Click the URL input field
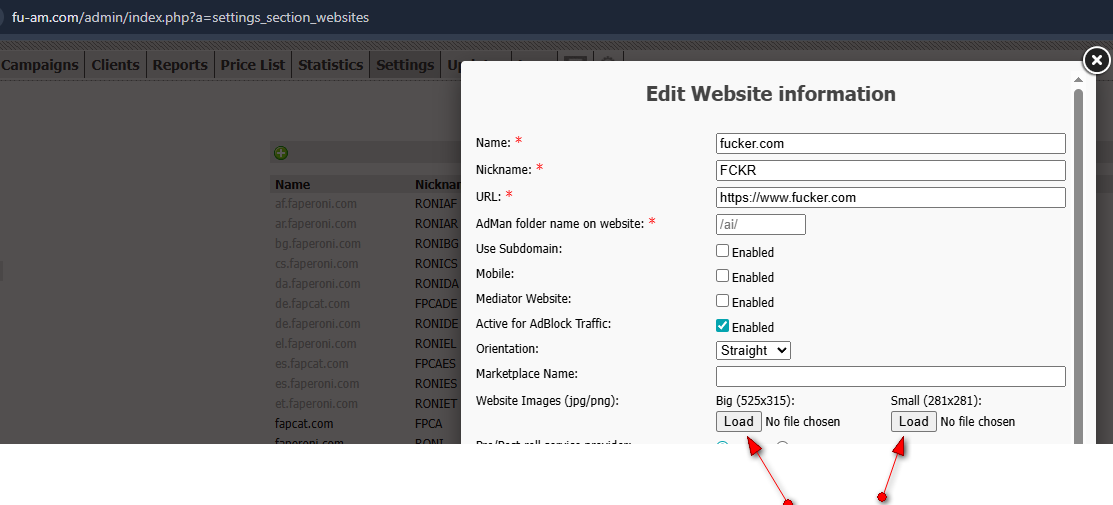 click(890, 197)
